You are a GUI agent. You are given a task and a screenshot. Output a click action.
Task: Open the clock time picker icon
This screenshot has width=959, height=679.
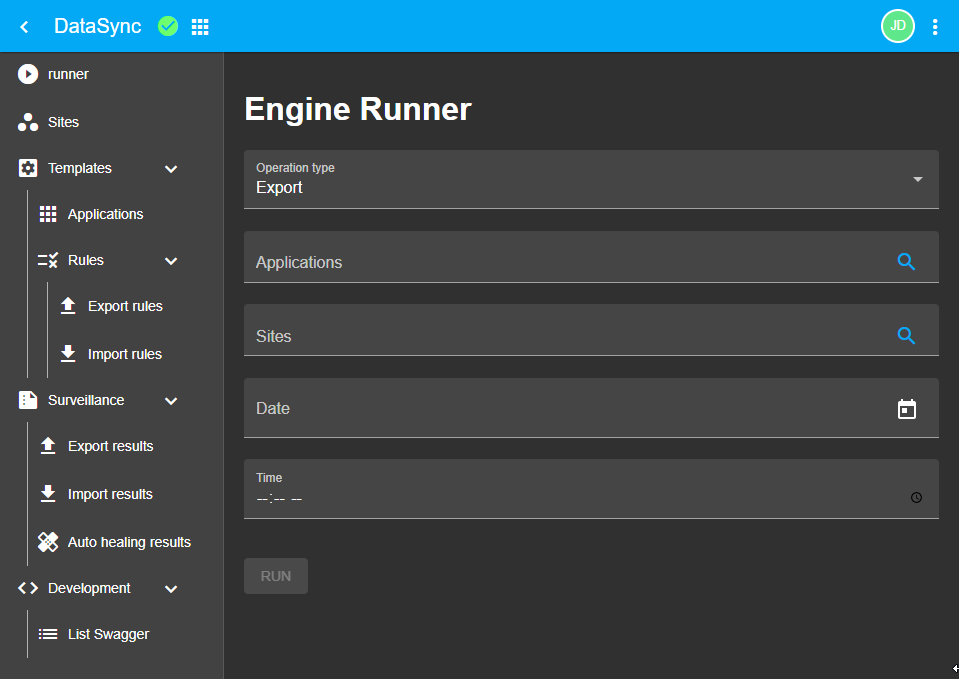coord(916,497)
